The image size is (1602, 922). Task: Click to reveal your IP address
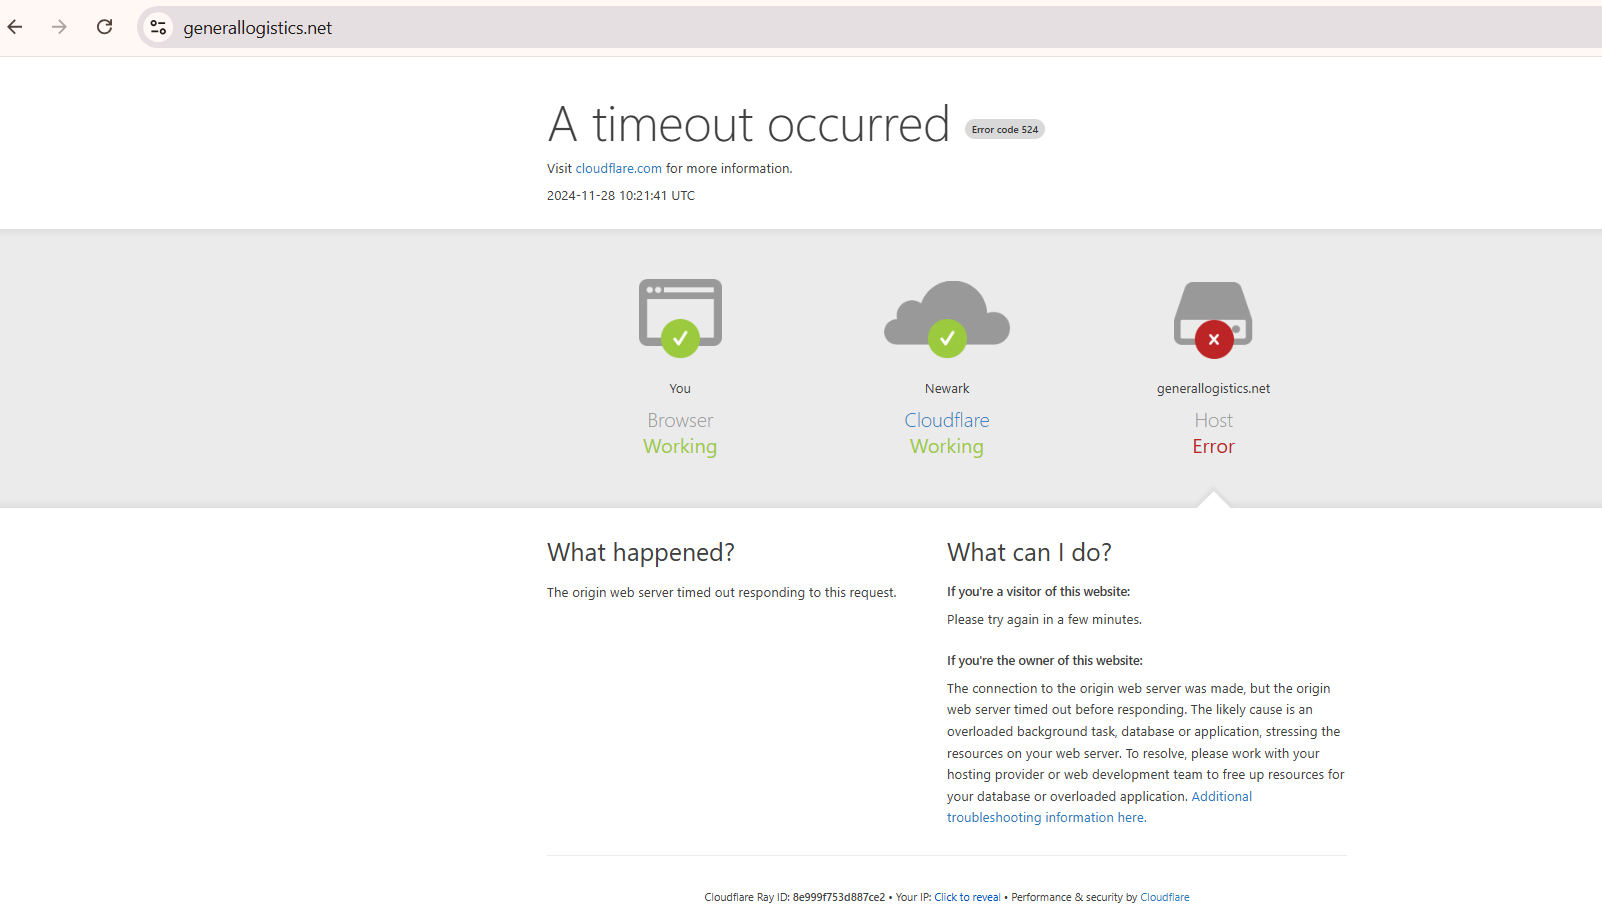pos(967,897)
